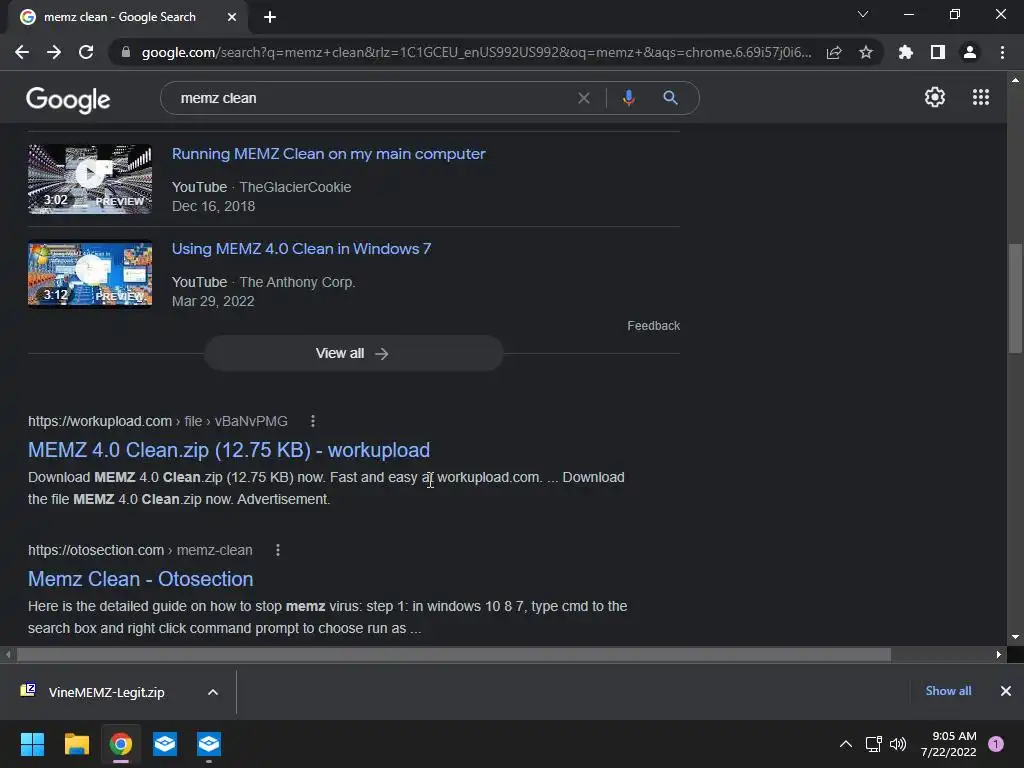Go to Google home via the logo

[68, 99]
